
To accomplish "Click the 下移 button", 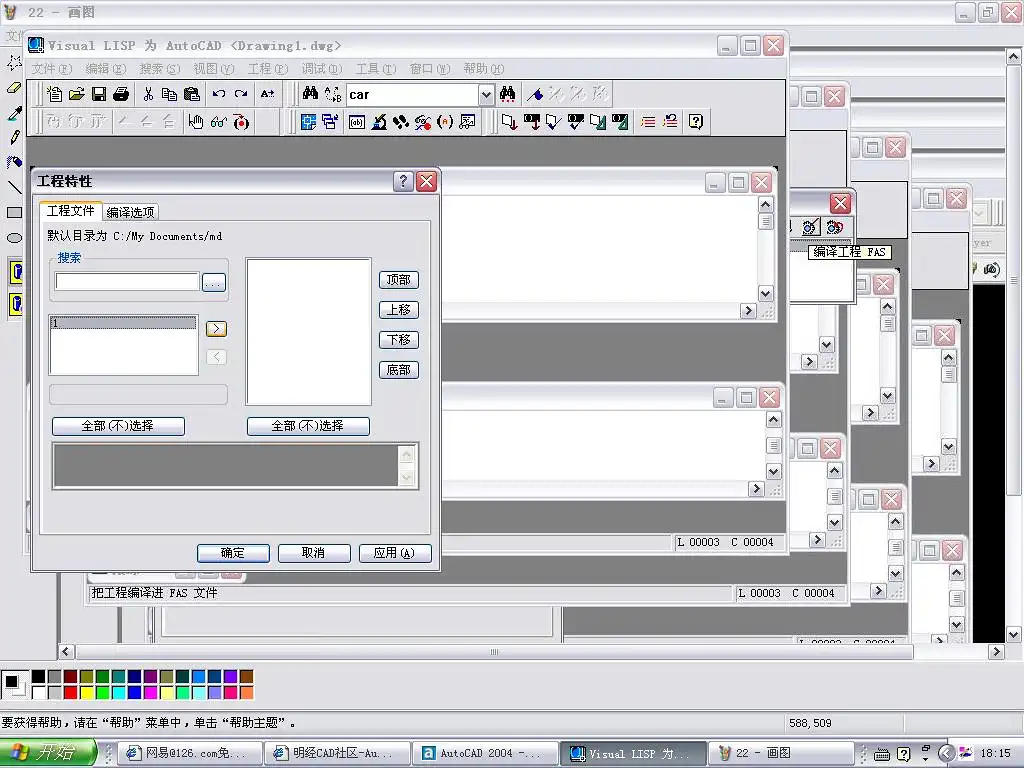I will pyautogui.click(x=398, y=340).
